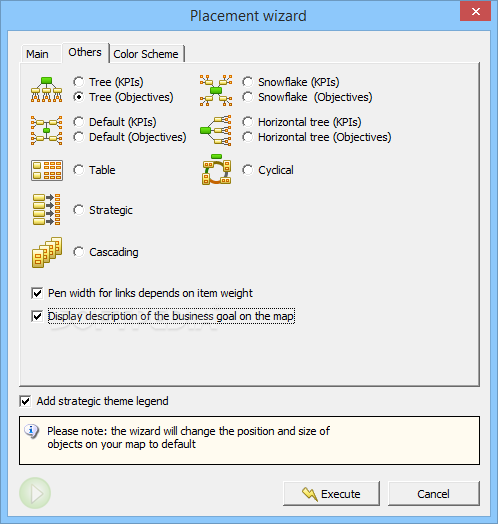This screenshot has width=498, height=524.
Task: Click the info icon in the note box
Action: pyautogui.click(x=32, y=431)
